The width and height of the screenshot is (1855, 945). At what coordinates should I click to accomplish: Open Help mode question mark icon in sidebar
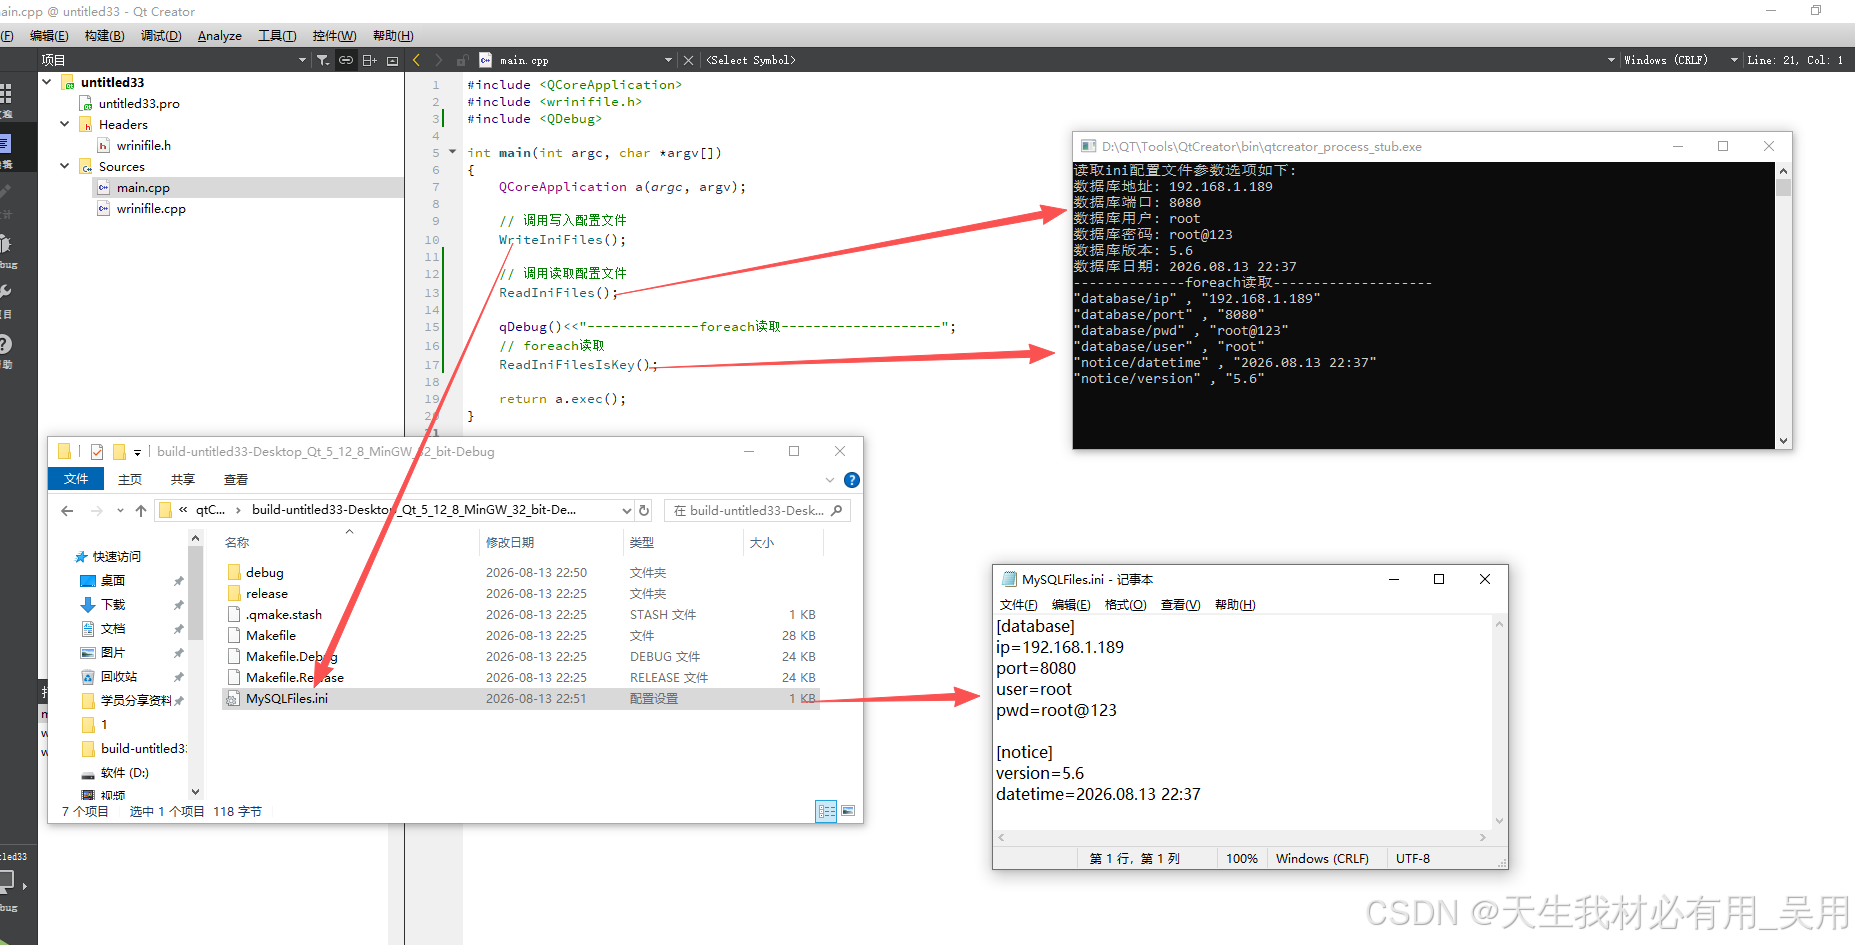(x=6, y=345)
